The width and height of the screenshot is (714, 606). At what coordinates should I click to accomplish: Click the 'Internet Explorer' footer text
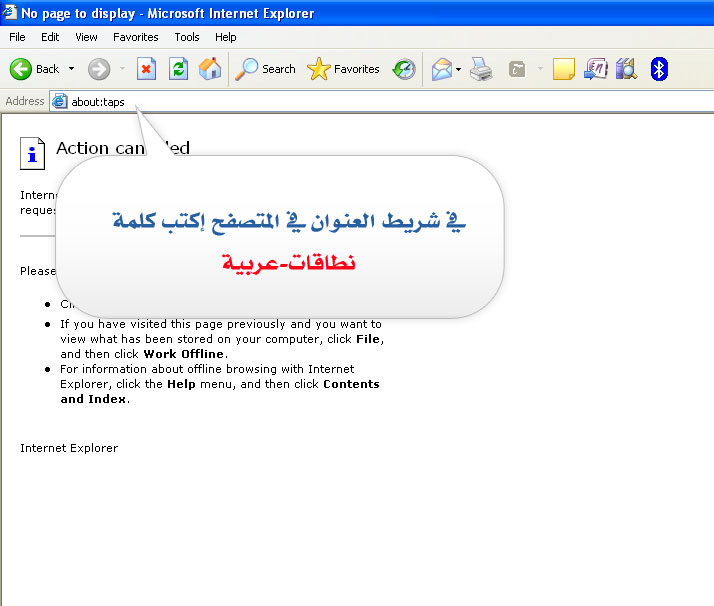point(69,448)
